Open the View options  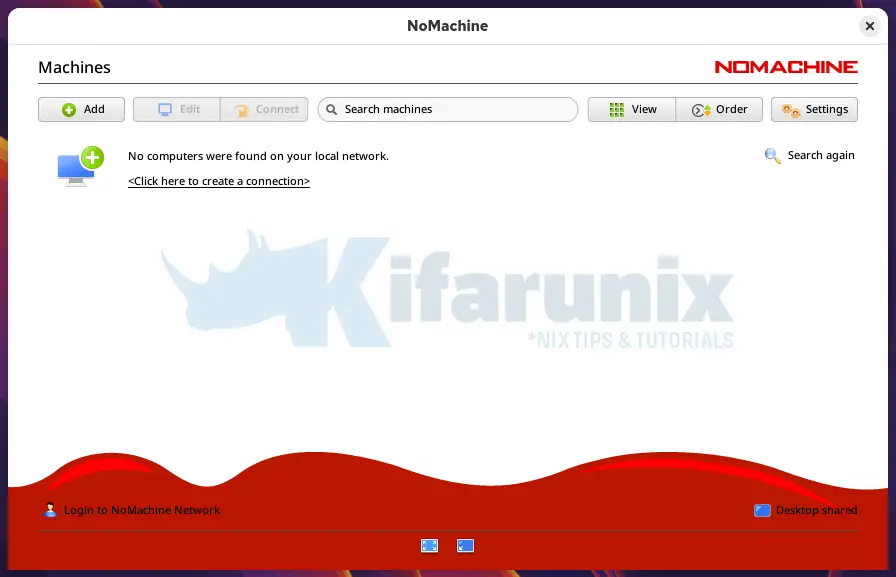tap(632, 110)
